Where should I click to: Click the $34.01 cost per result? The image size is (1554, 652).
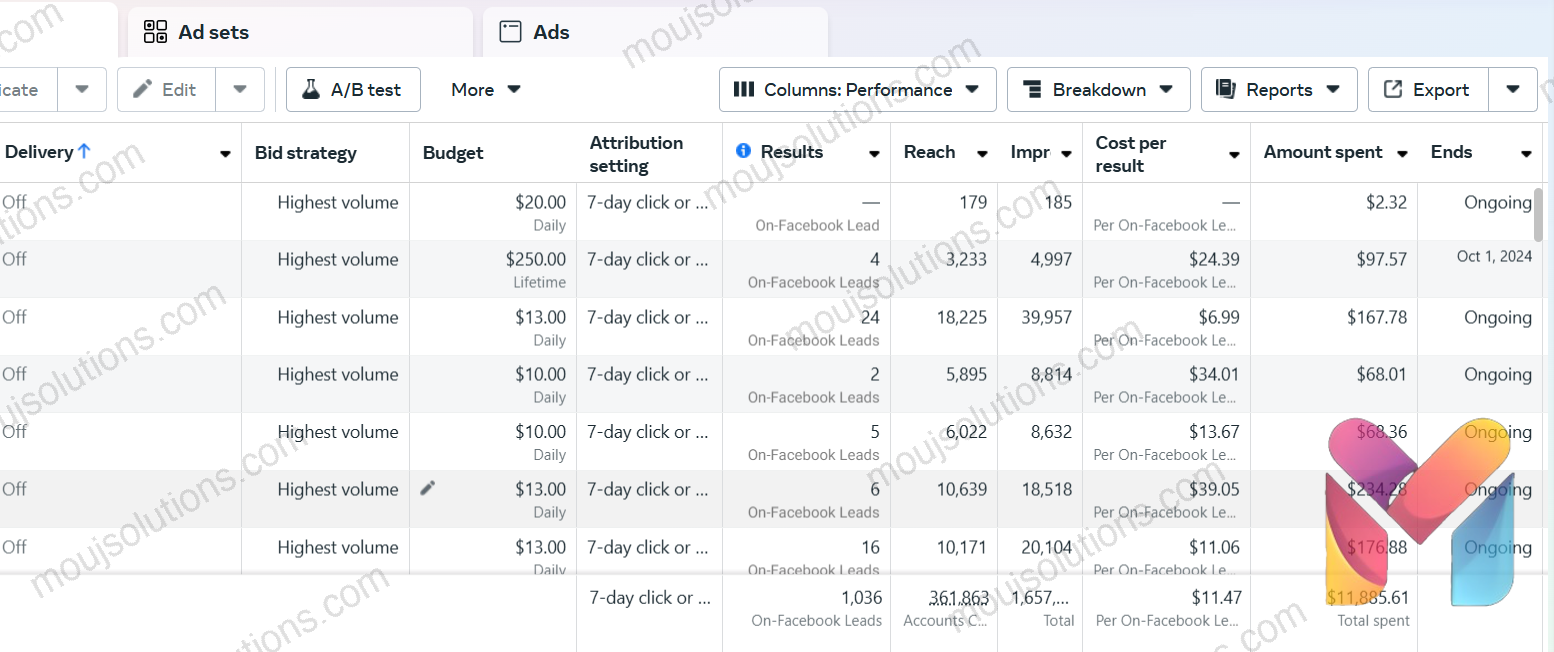pos(1214,375)
